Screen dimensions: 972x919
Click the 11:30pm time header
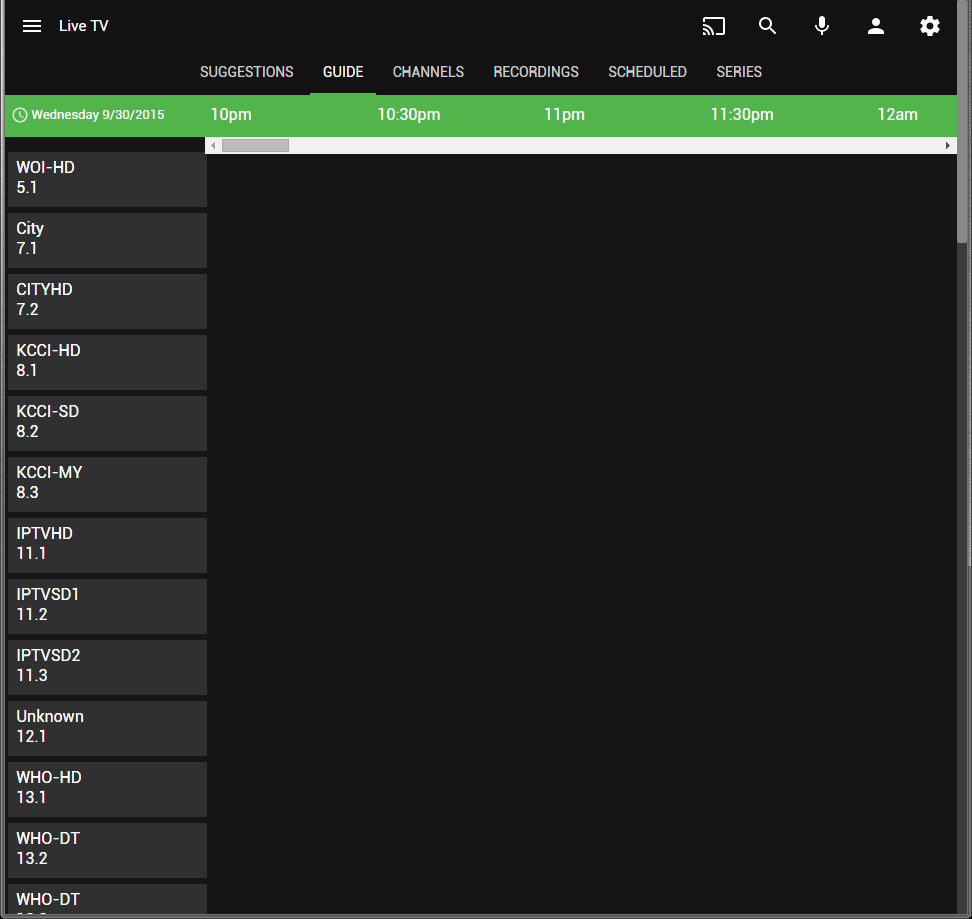[x=742, y=115]
